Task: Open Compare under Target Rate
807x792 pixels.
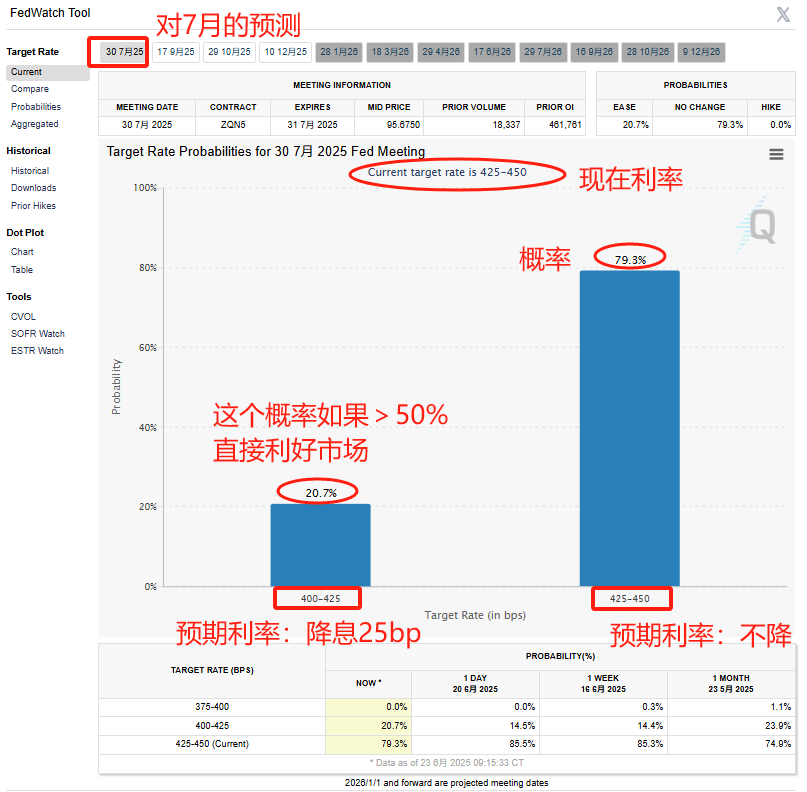Action: tap(30, 89)
